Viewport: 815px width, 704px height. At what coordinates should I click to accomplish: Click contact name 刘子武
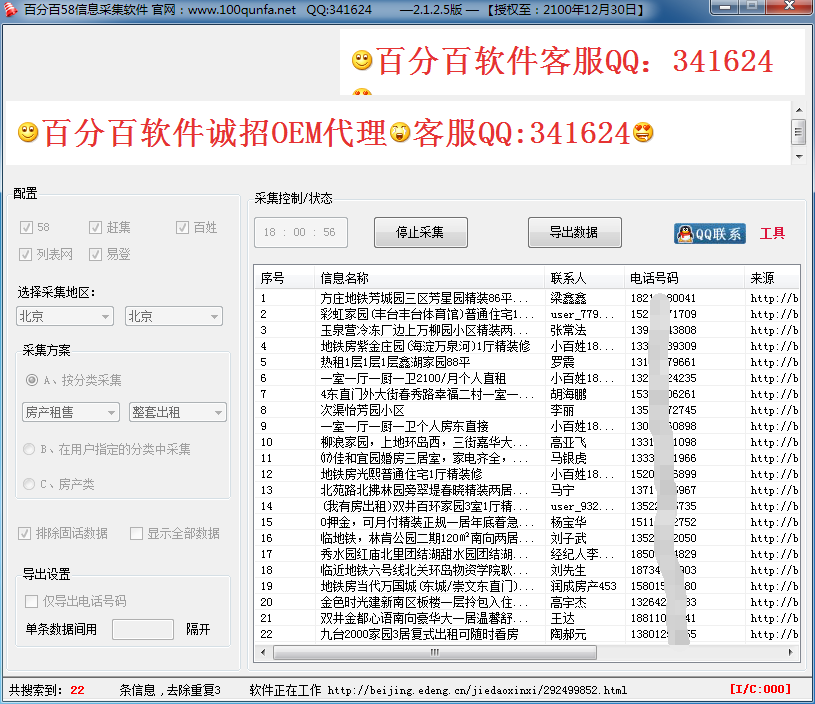point(568,538)
